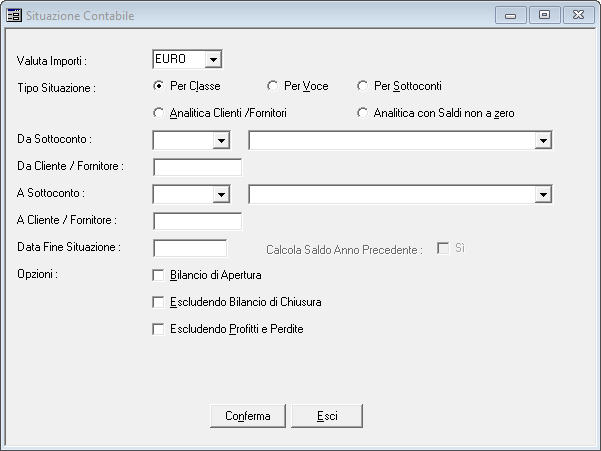Focus the Da Cliente / Fornitore field
601x451 pixels.
197,167
